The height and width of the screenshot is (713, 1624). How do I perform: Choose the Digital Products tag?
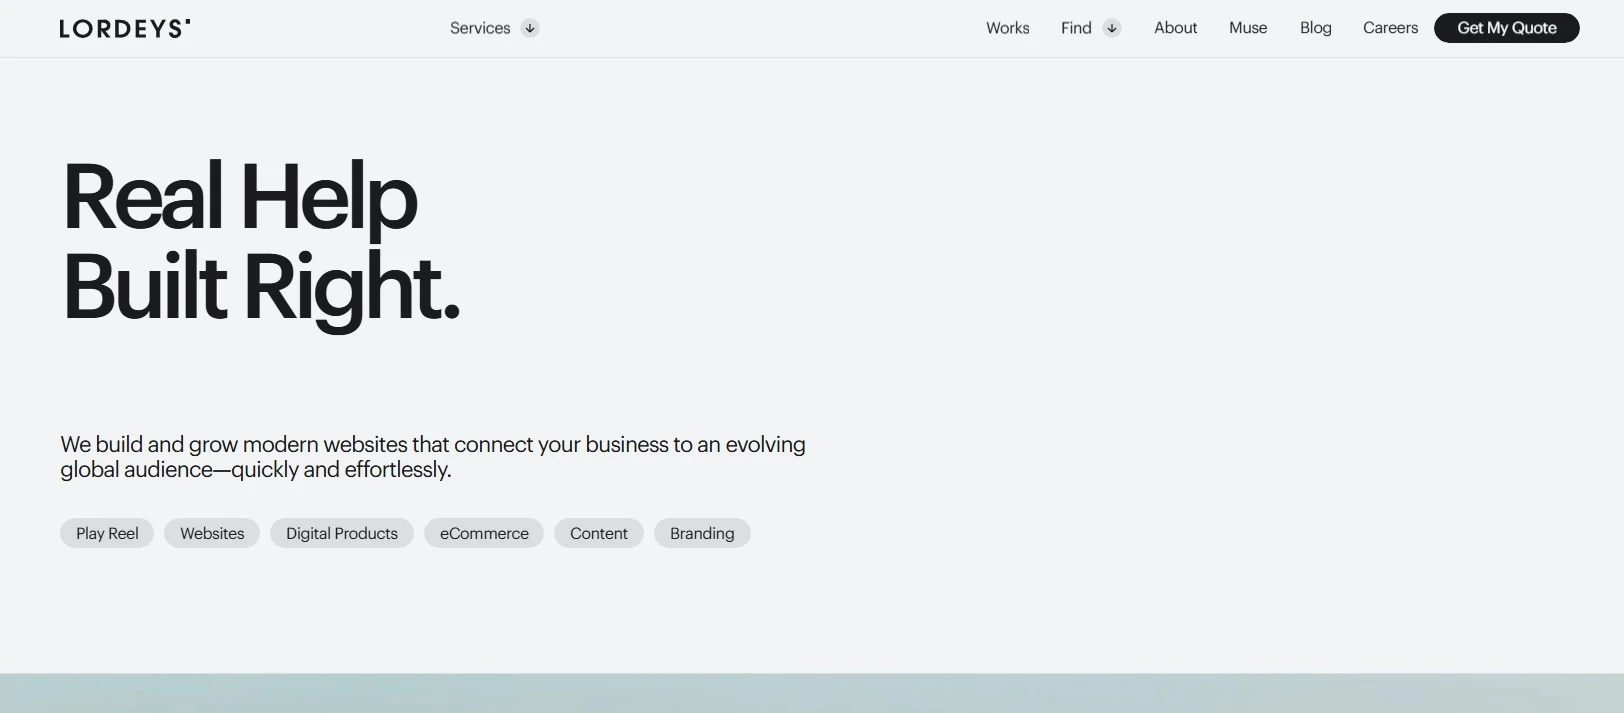(x=342, y=533)
